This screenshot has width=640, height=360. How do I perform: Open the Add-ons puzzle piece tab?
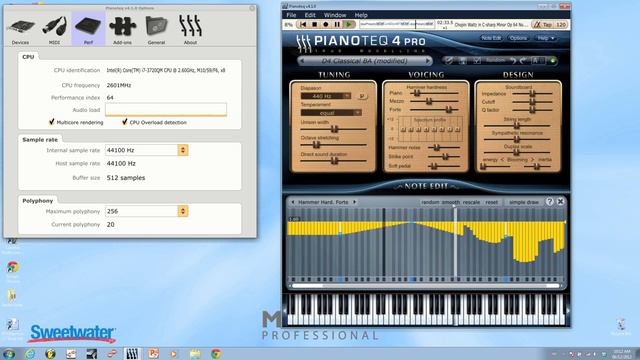[122, 29]
